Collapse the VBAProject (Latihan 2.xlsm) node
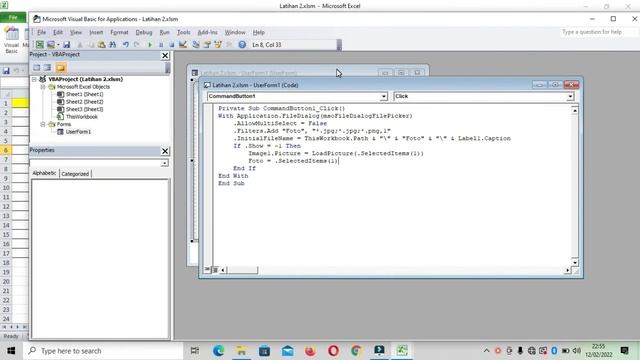This screenshot has height=360, width=640. pos(35,79)
